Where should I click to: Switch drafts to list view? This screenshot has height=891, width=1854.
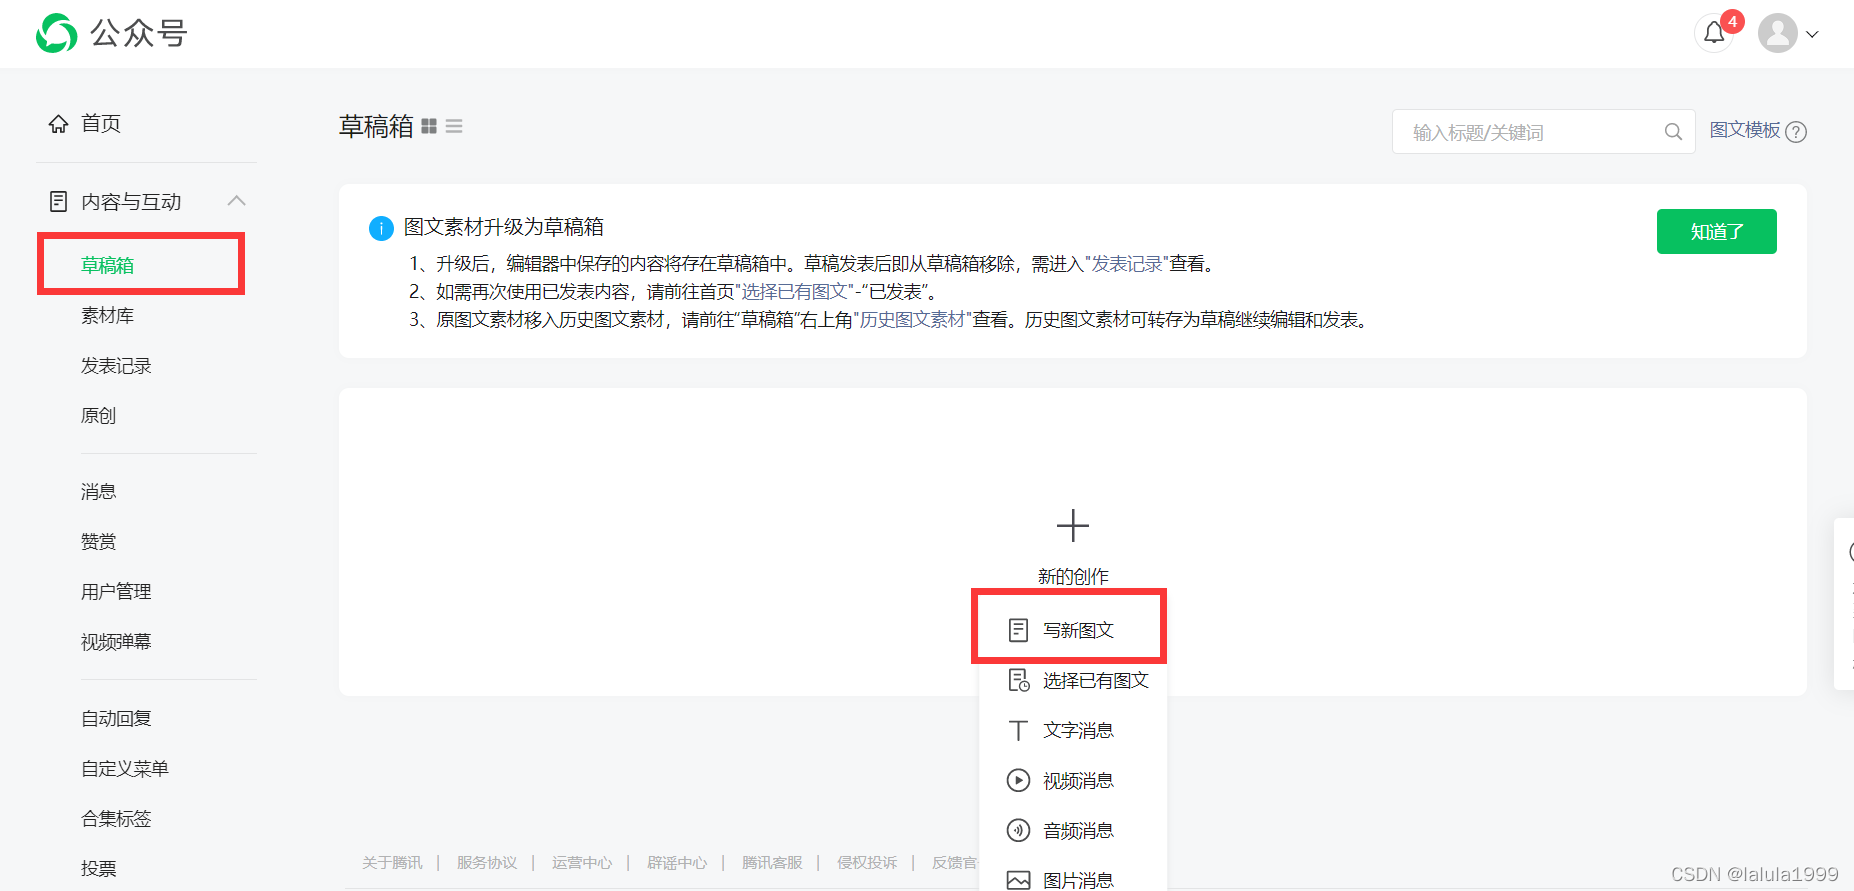(x=454, y=126)
